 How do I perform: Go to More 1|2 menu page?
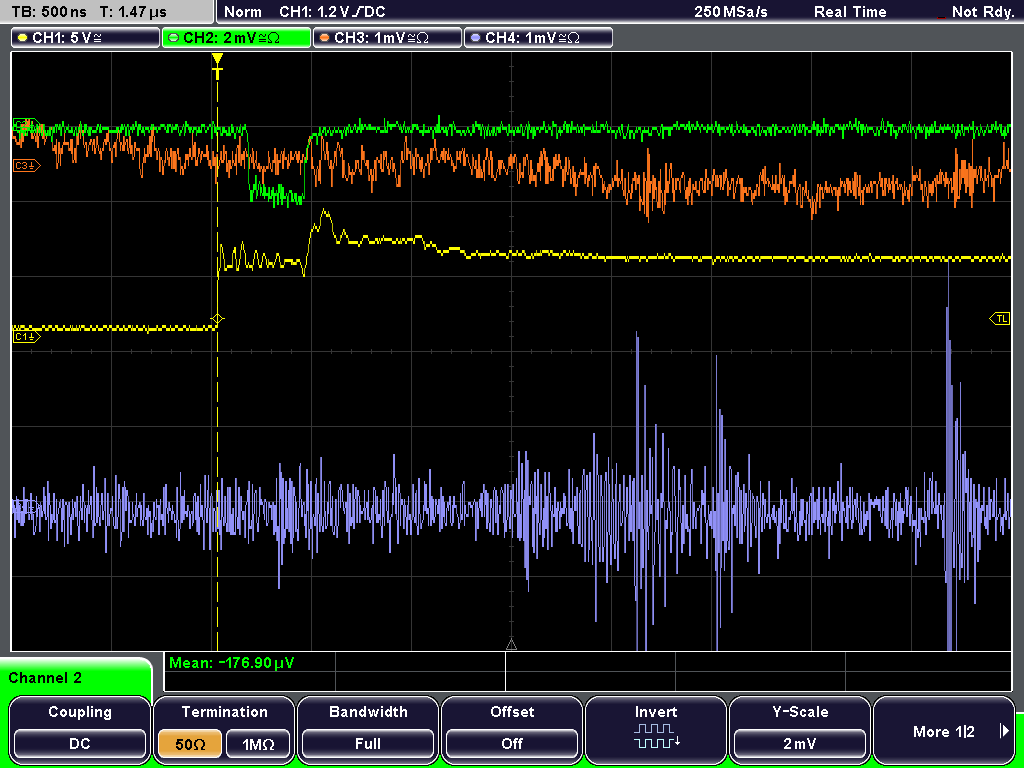coord(944,729)
